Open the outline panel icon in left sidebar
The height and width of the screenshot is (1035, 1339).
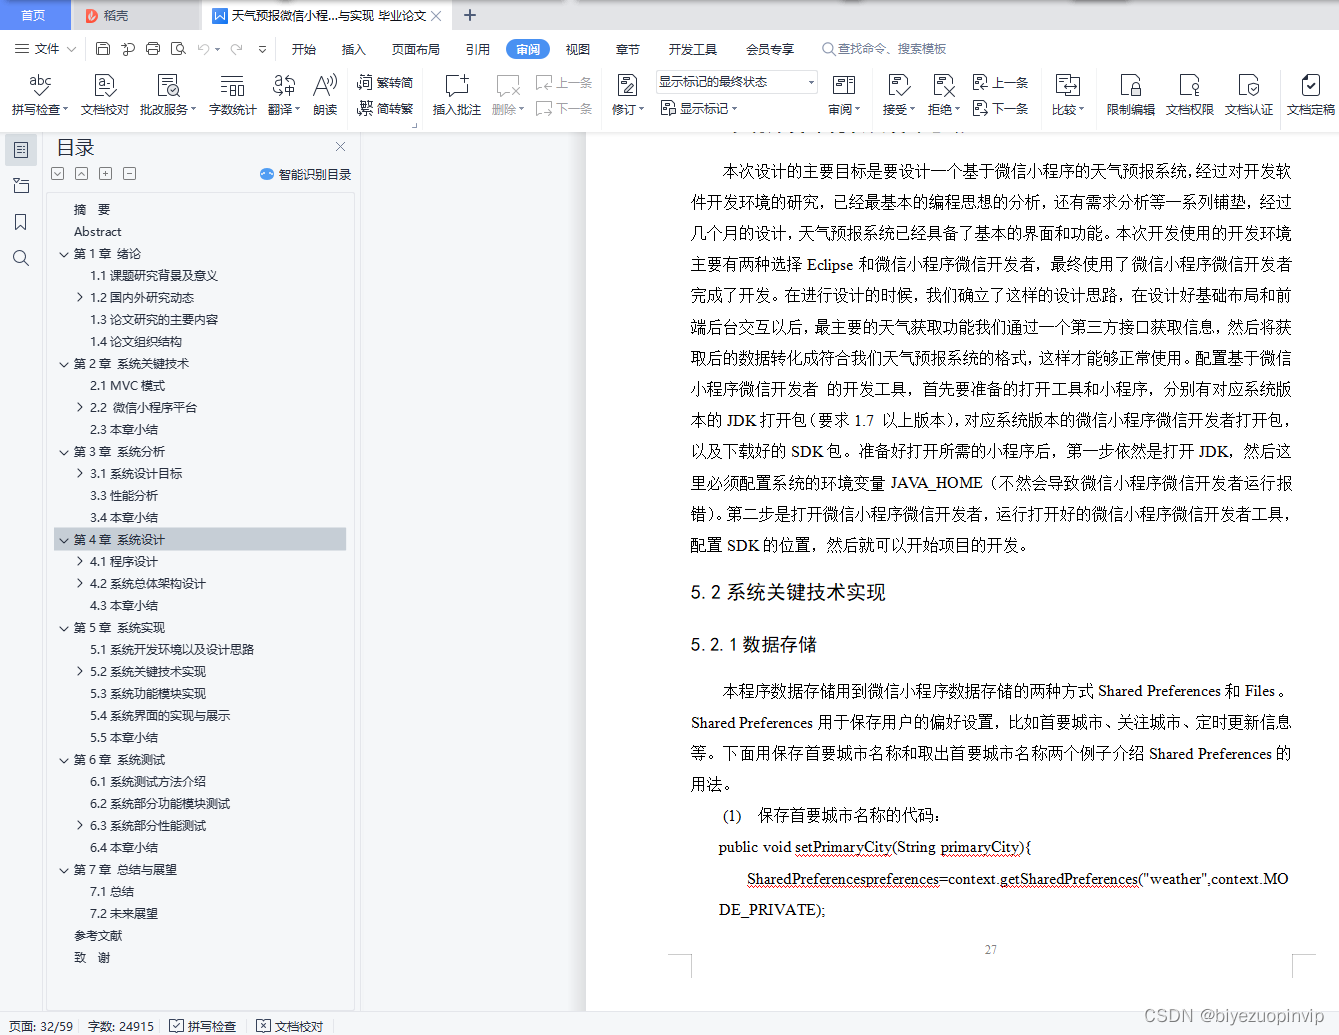(20, 150)
